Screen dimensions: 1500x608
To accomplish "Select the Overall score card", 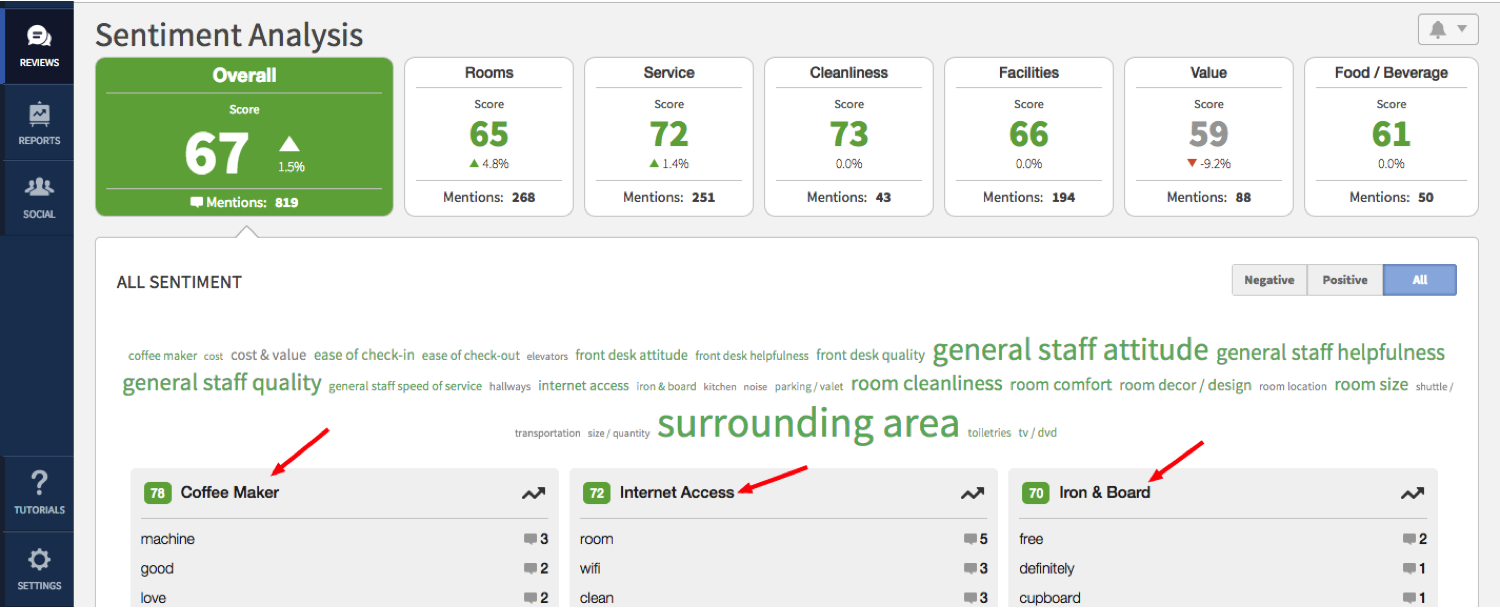I will click(244, 137).
